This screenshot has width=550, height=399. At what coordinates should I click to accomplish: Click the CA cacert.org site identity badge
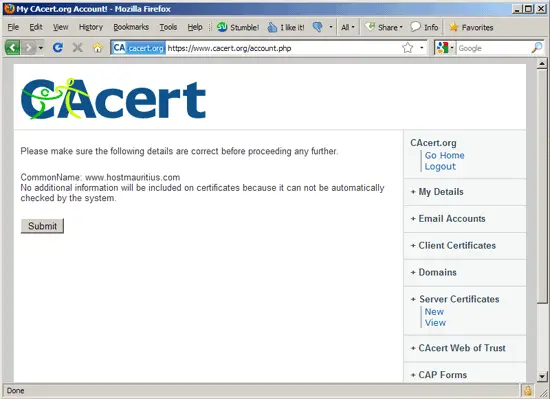139,48
